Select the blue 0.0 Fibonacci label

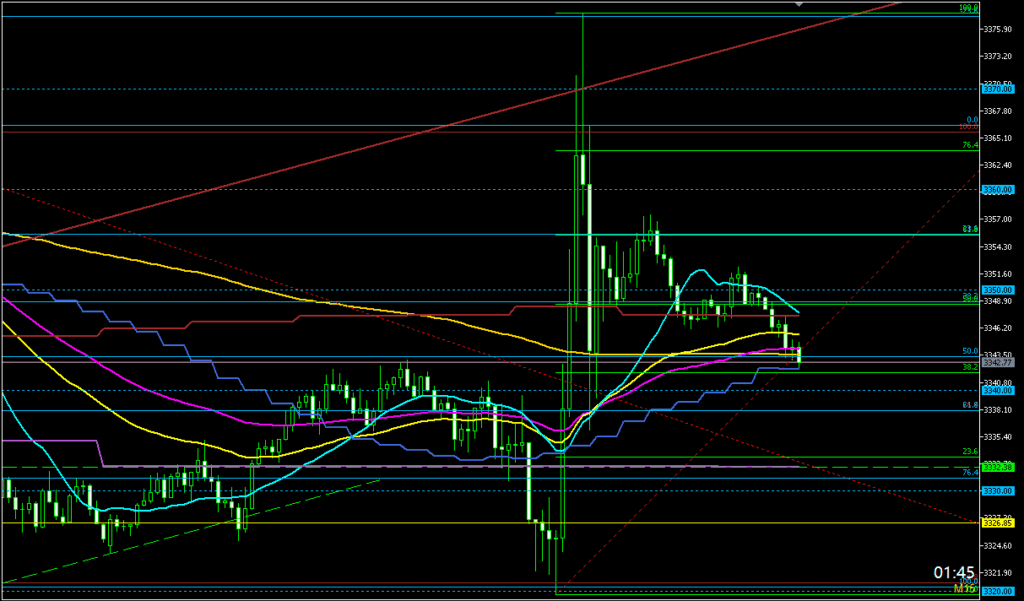pyautogui.click(x=972, y=120)
